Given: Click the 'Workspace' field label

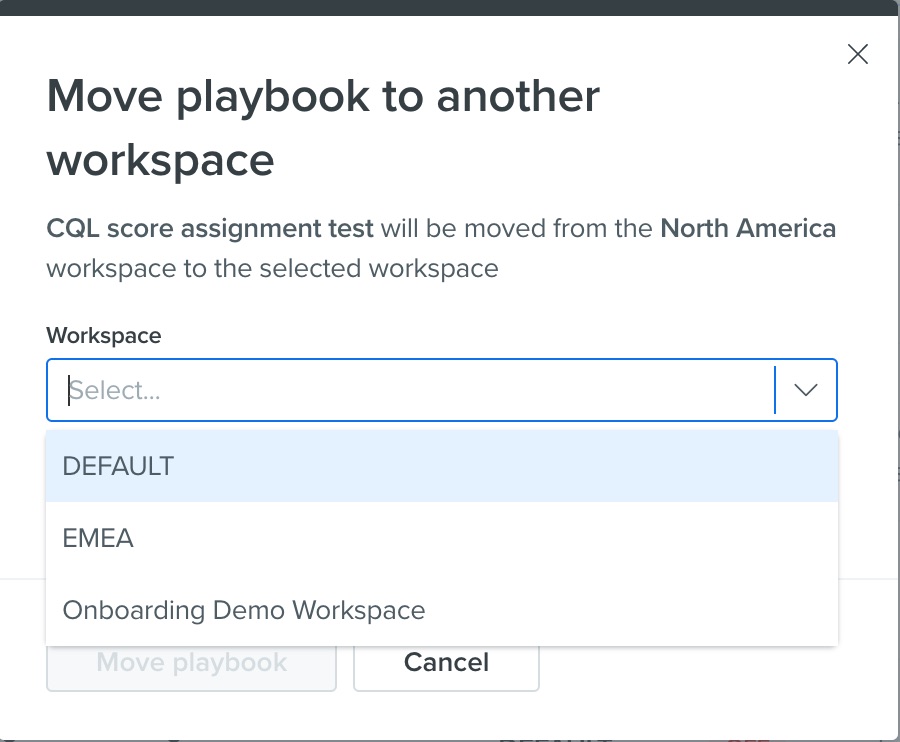Looking at the screenshot, I should tap(104, 336).
